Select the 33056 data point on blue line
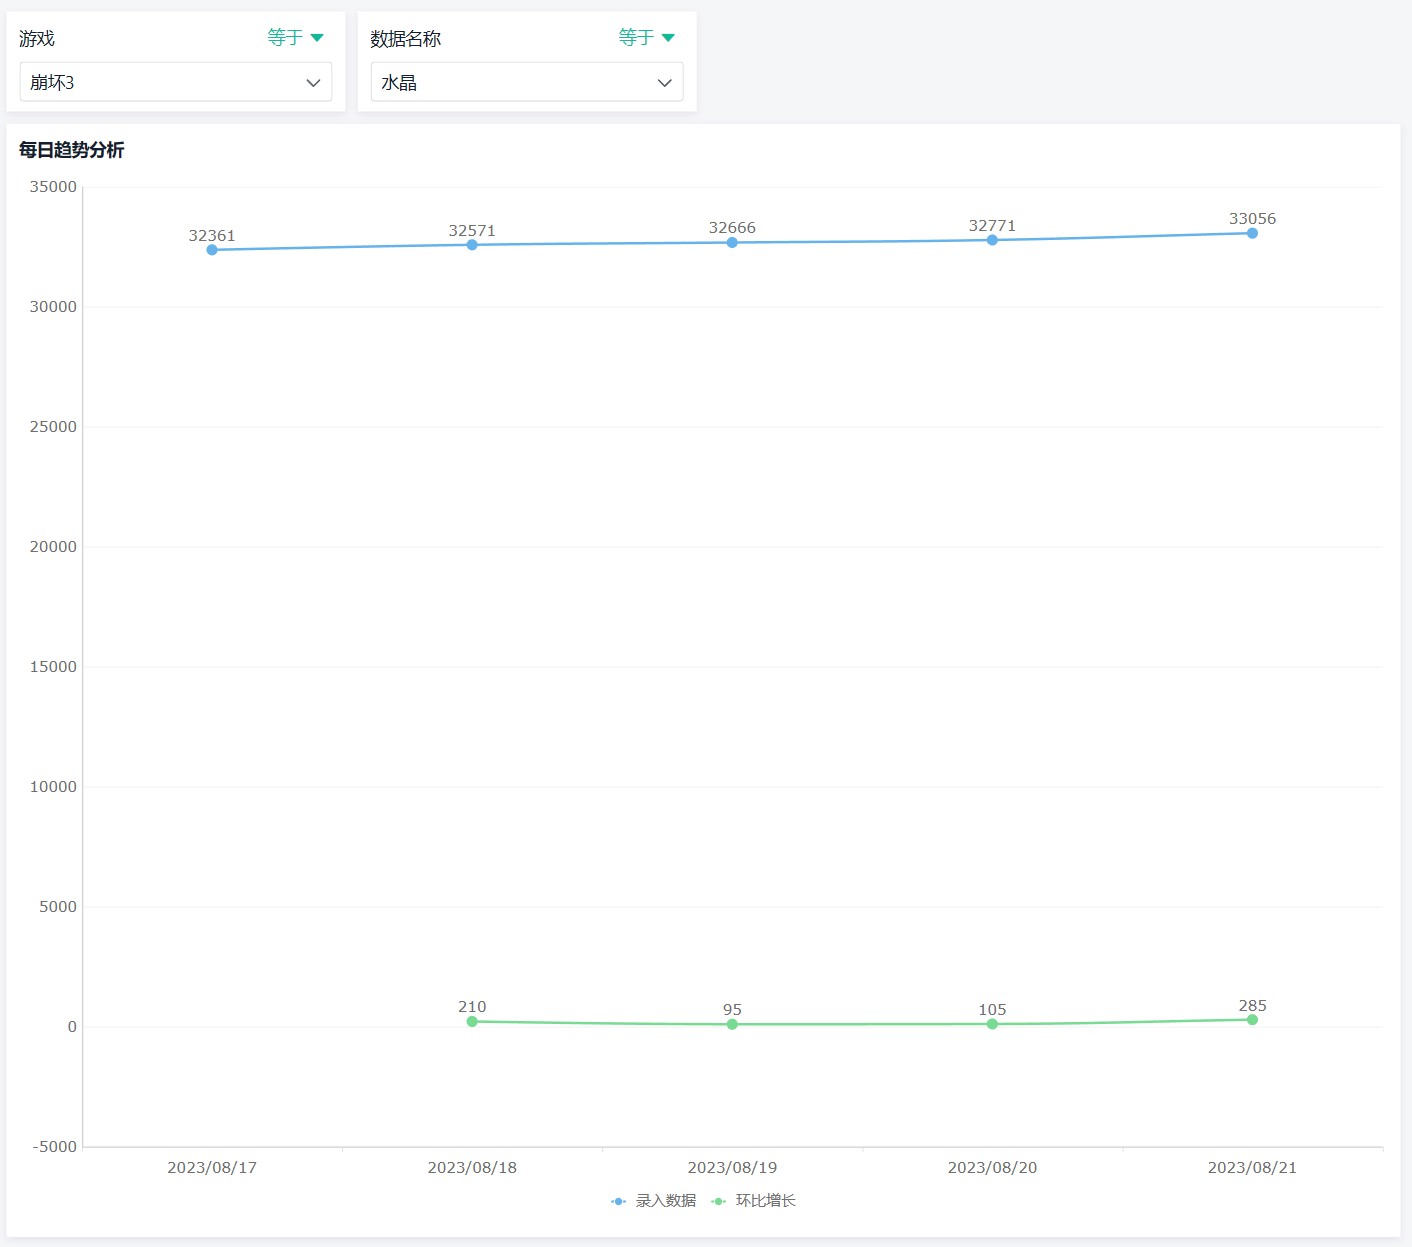The image size is (1412, 1247). point(1252,233)
